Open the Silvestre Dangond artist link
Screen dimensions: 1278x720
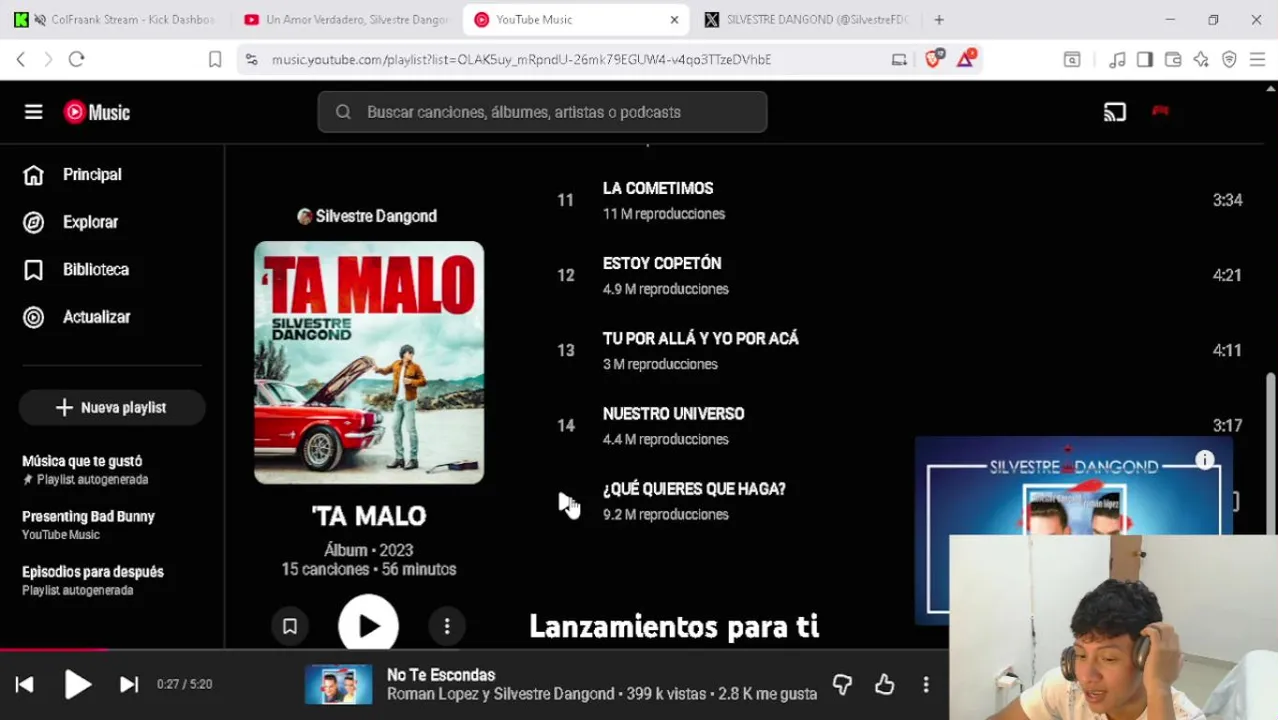(367, 216)
